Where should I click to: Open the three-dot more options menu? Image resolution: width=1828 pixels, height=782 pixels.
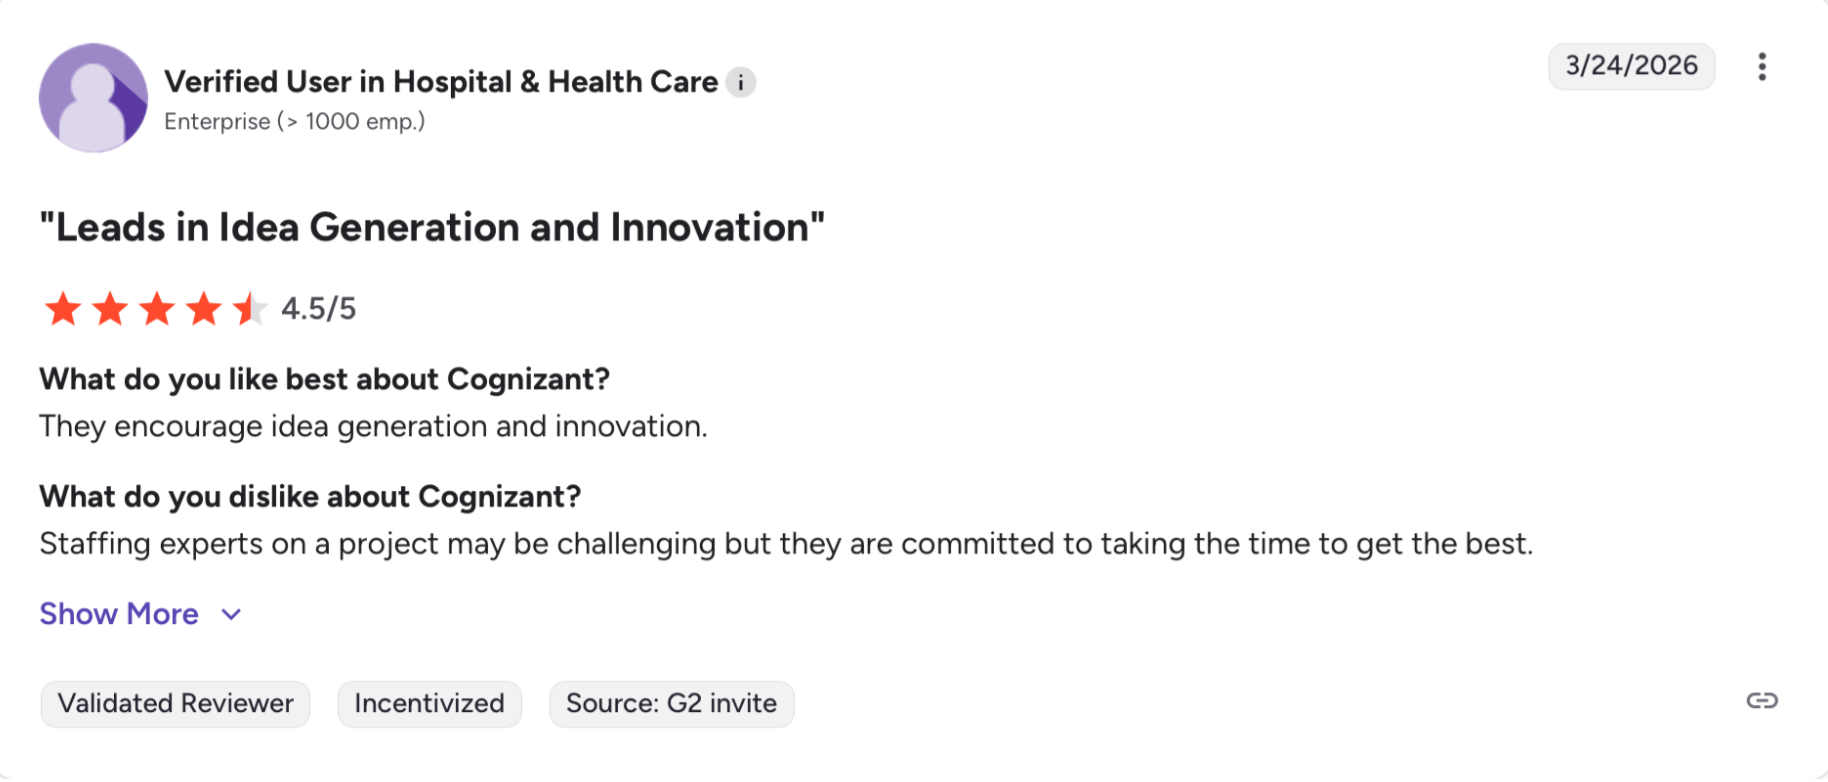tap(1761, 67)
